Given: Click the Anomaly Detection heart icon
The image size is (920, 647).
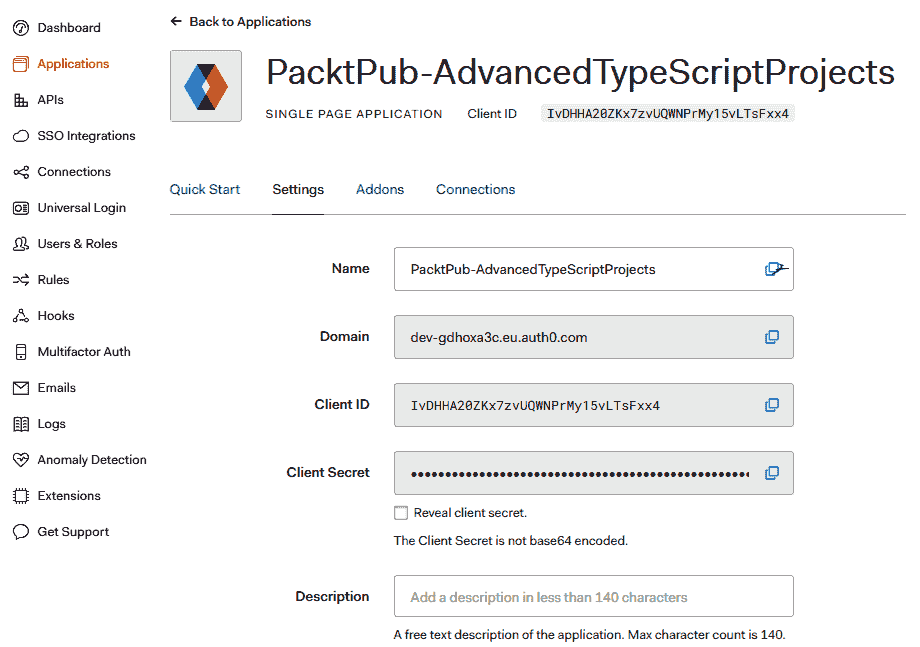Looking at the screenshot, I should pos(21,460).
